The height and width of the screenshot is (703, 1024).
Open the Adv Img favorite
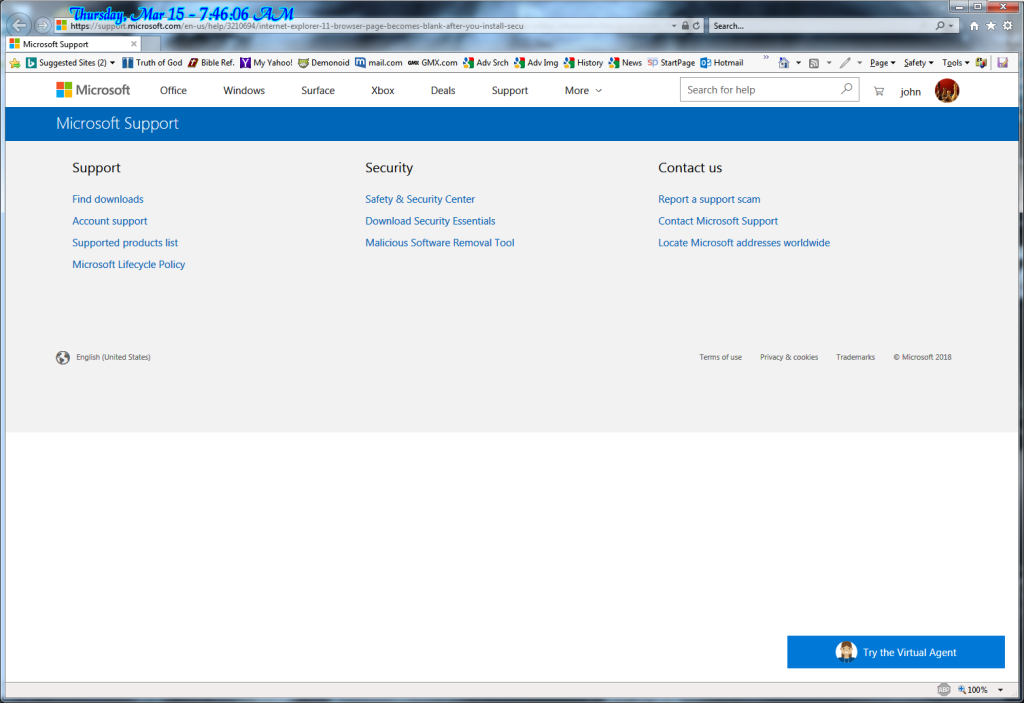coord(536,63)
